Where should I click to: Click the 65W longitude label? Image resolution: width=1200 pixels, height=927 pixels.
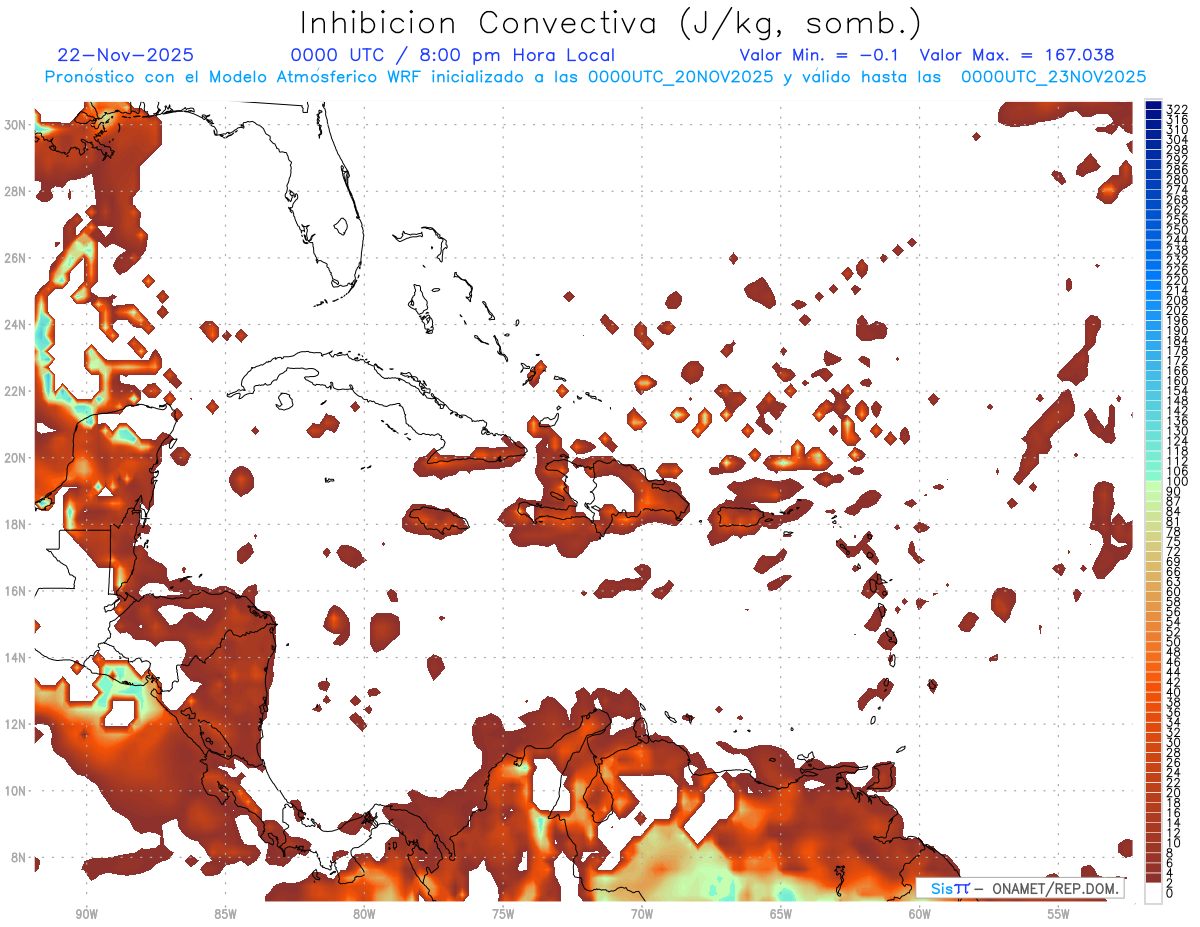pyautogui.click(x=781, y=915)
